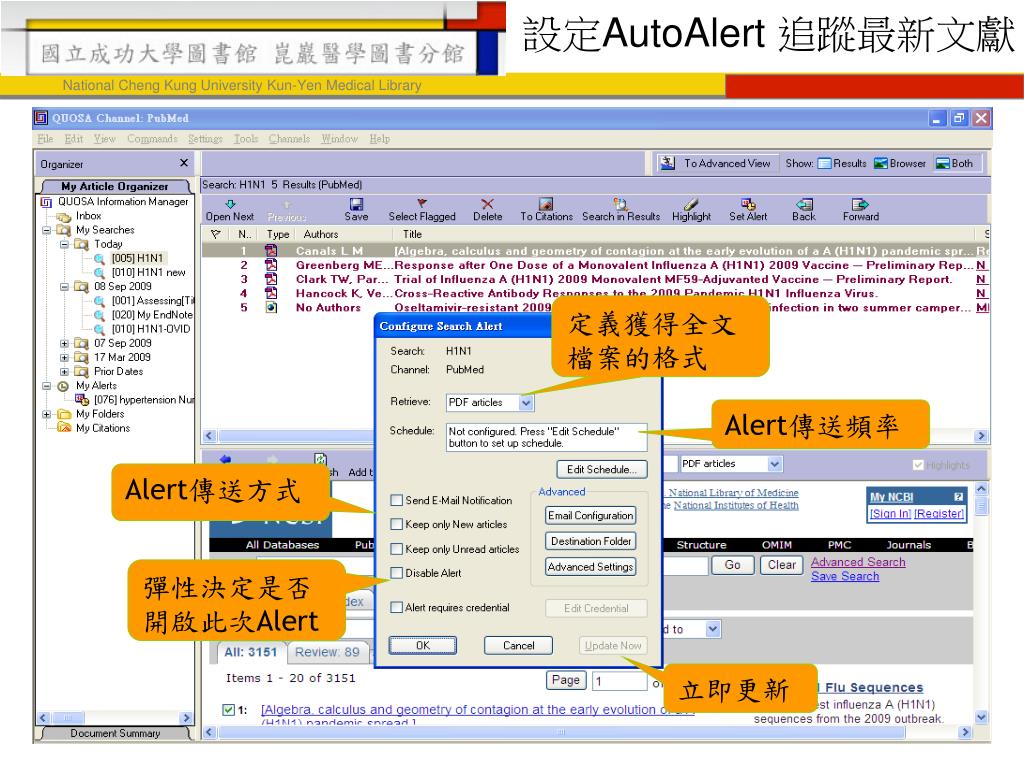The image size is (1024, 768).
Task: Click My NCBI help question icon
Action: pyautogui.click(x=958, y=497)
